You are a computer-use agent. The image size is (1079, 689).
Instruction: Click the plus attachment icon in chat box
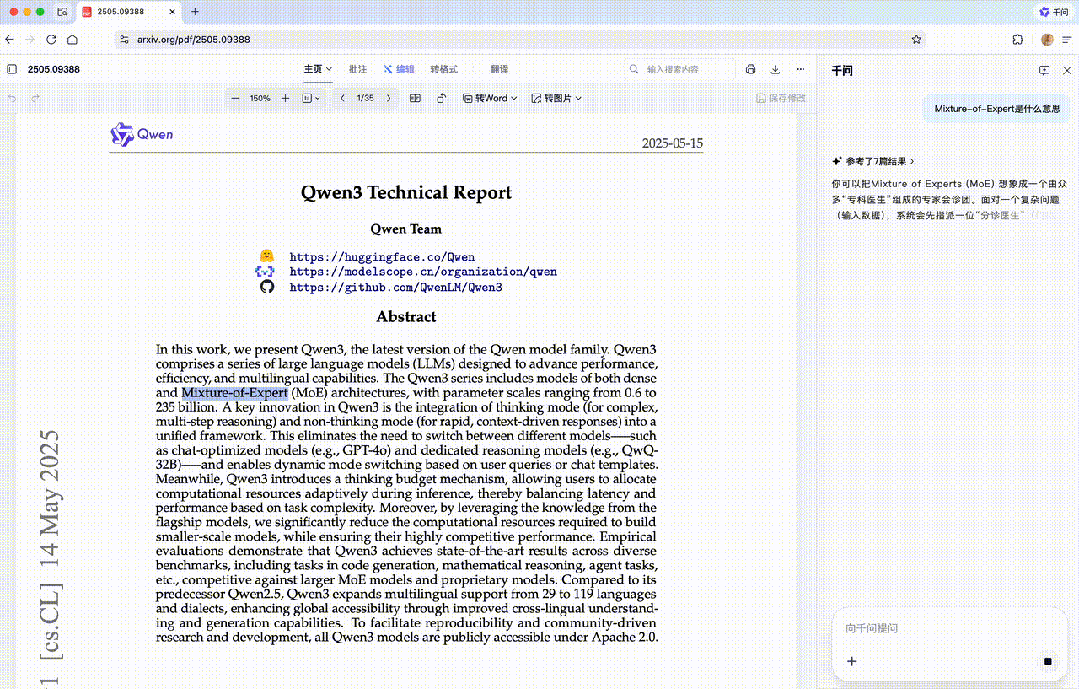(852, 661)
